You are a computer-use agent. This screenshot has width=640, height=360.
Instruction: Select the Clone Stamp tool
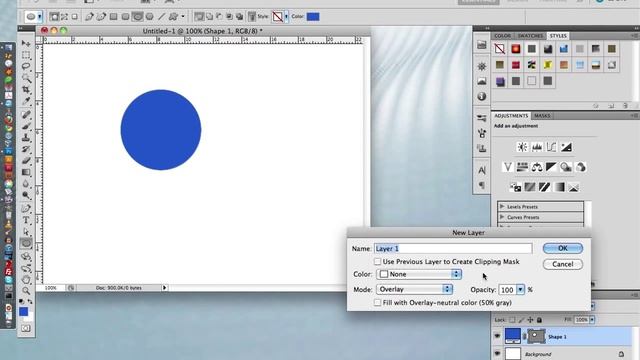click(26, 138)
